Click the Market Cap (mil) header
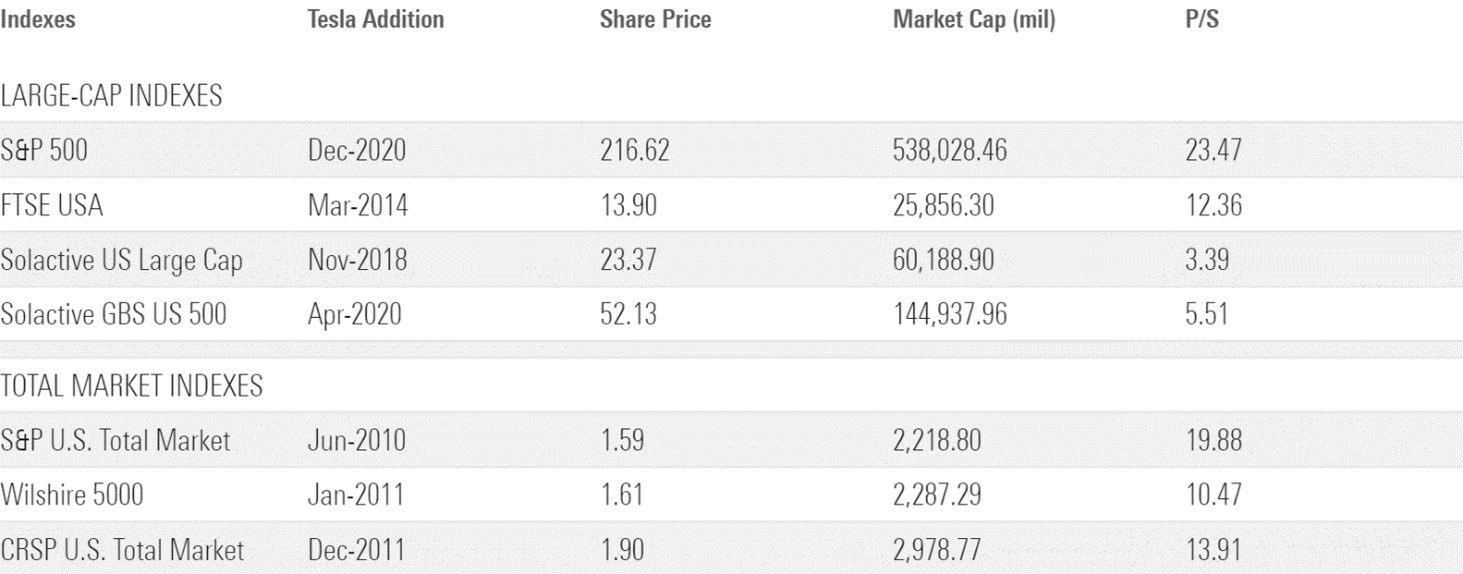 click(973, 19)
